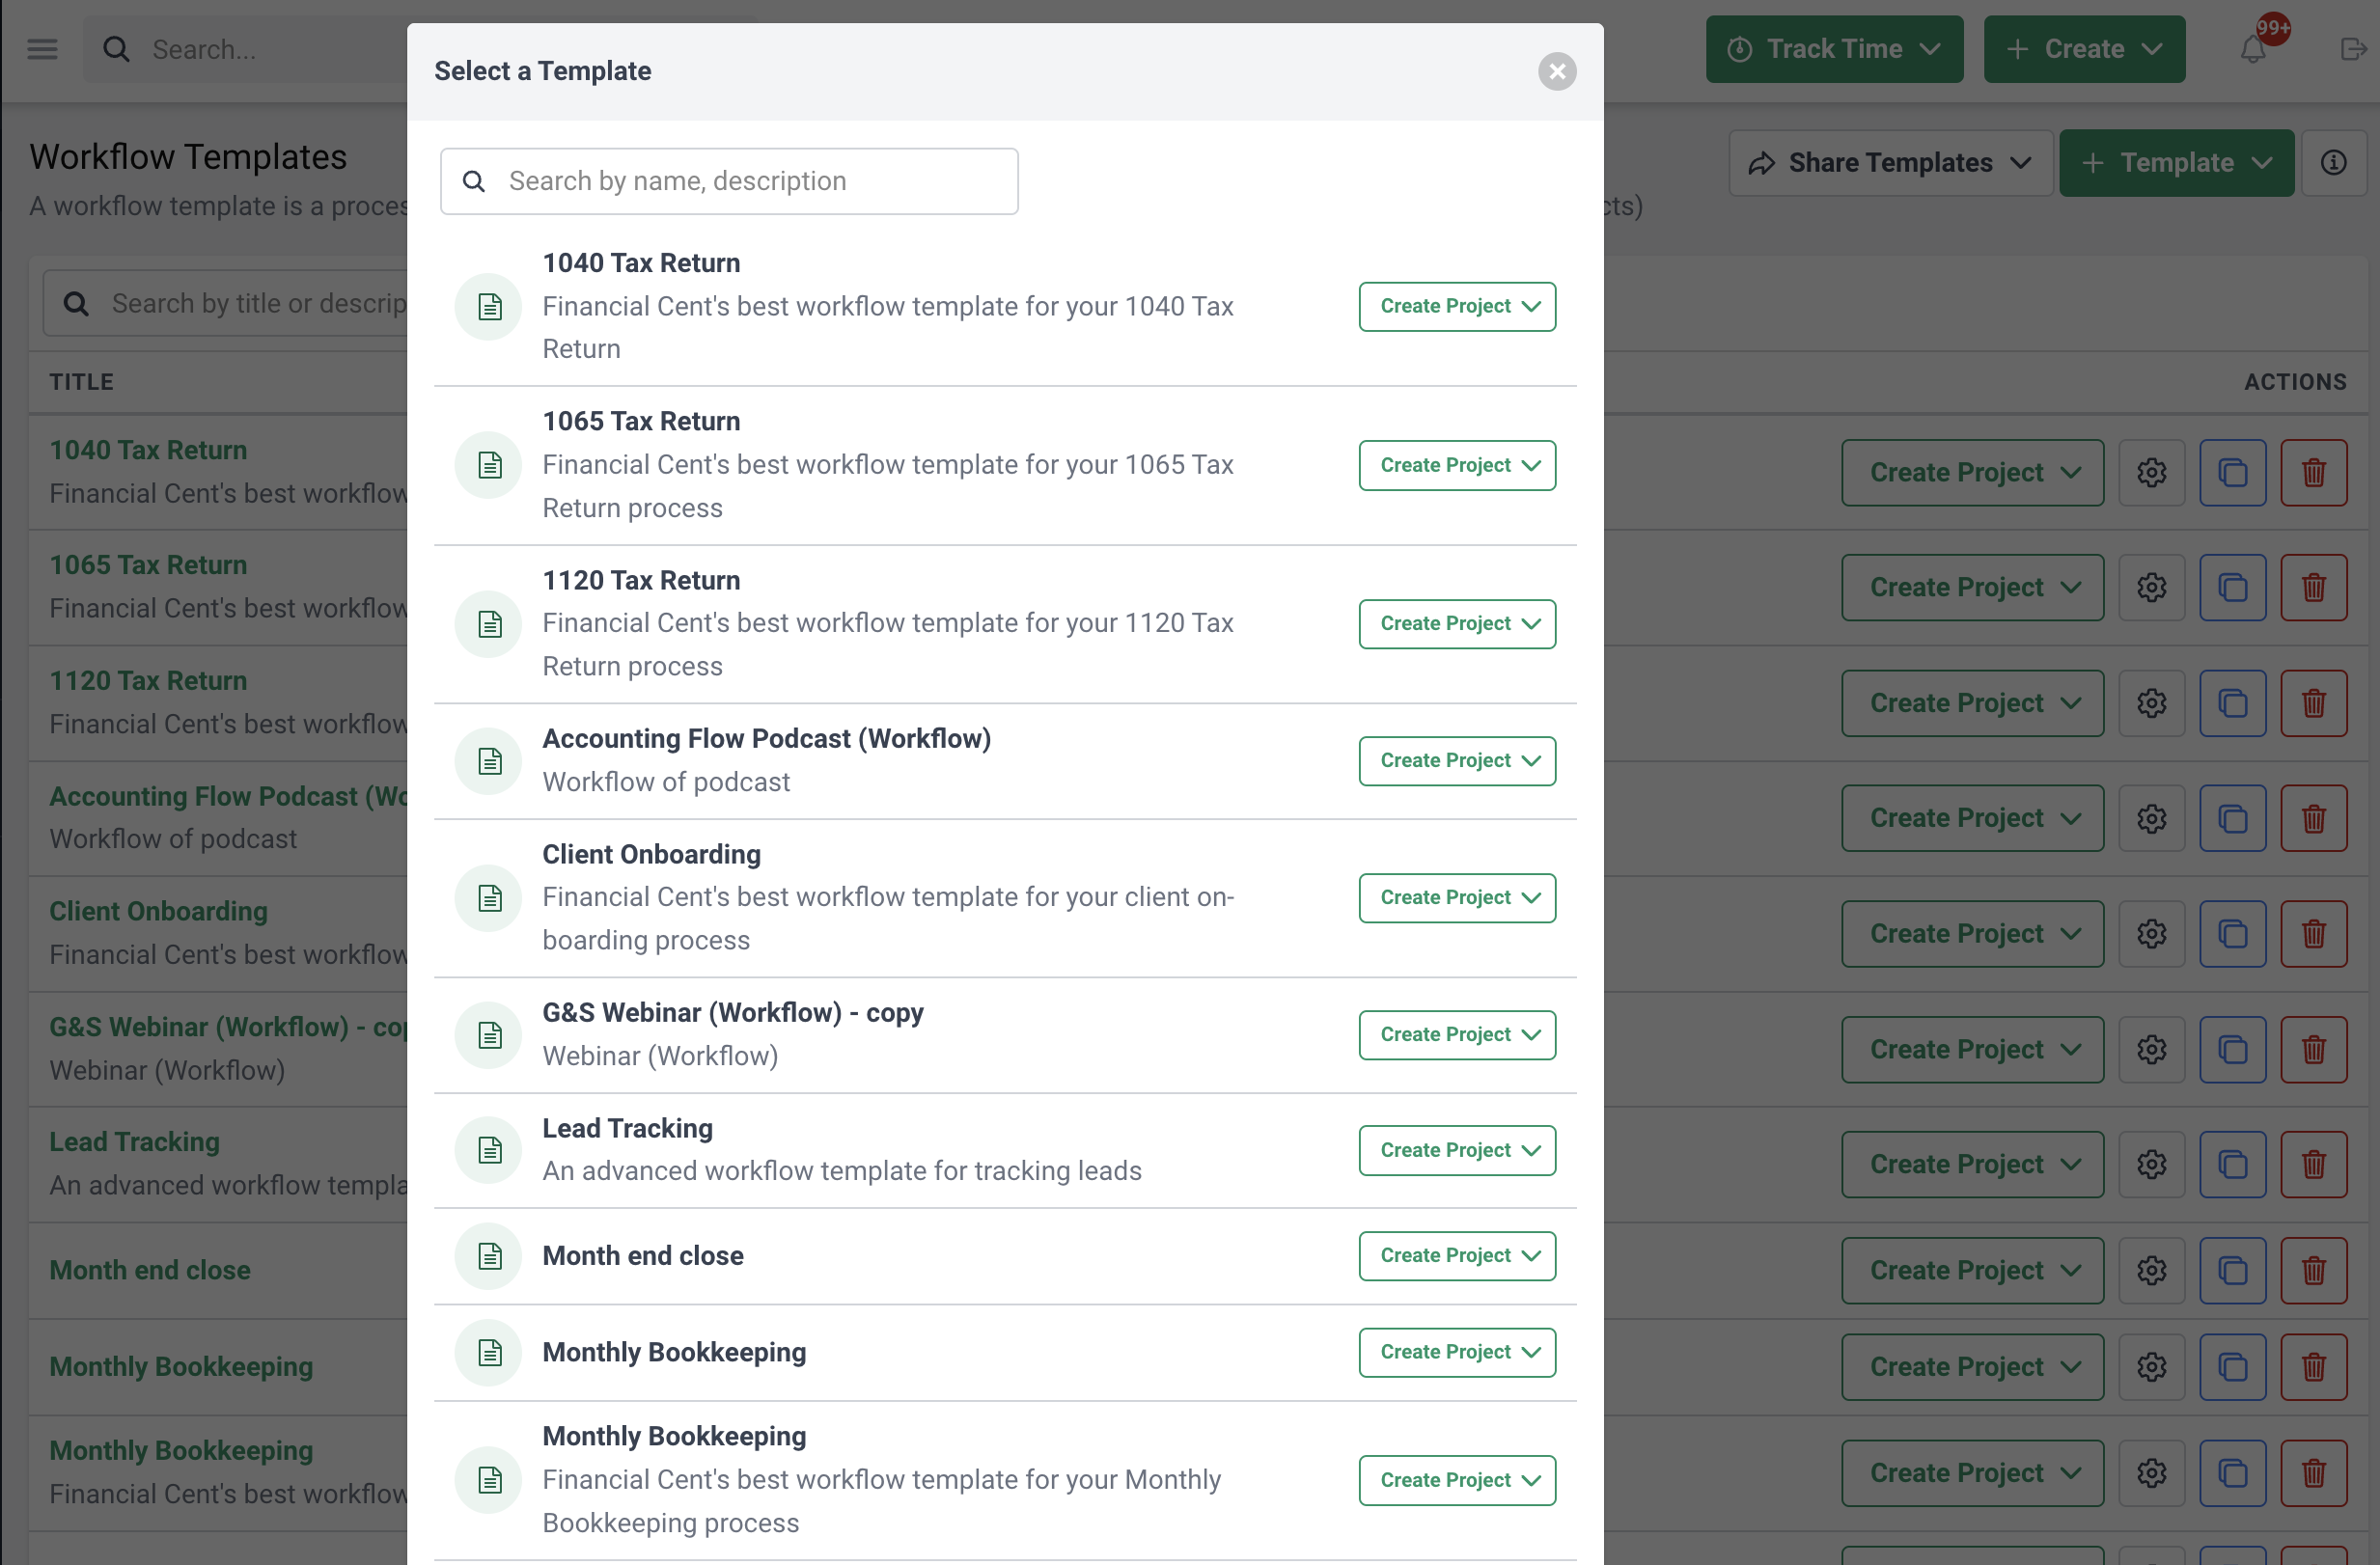The image size is (2380, 1565).
Task: Click the Accounting Flow Podcast document icon
Action: 488,761
